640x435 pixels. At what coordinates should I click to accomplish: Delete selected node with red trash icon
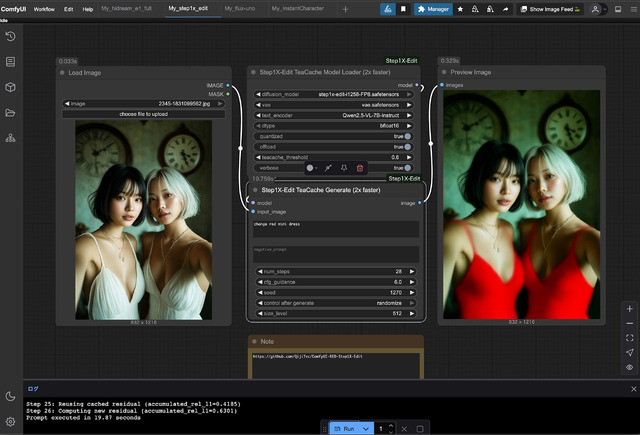pos(360,168)
